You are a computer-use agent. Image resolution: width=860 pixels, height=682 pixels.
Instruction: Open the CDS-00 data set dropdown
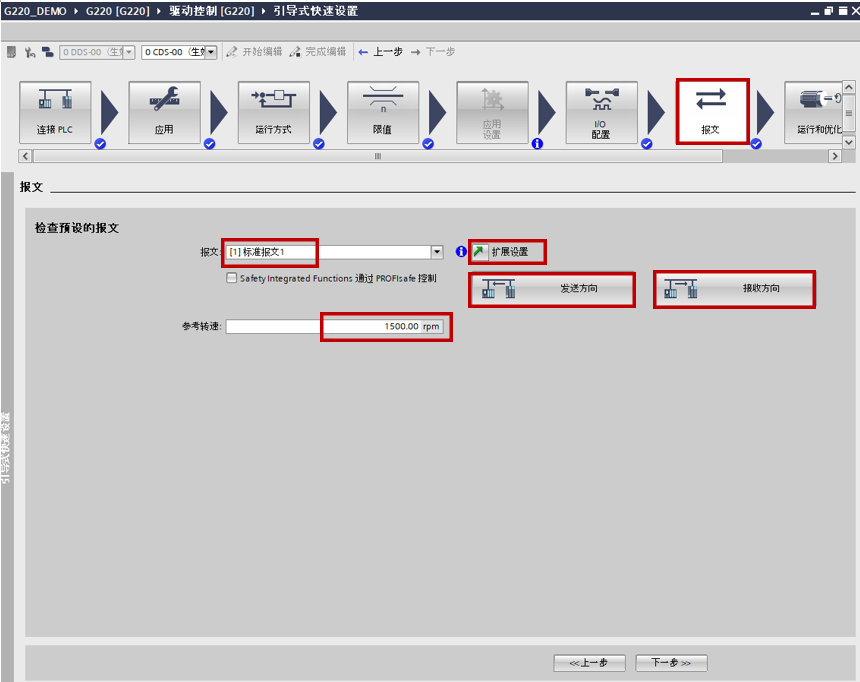click(210, 52)
